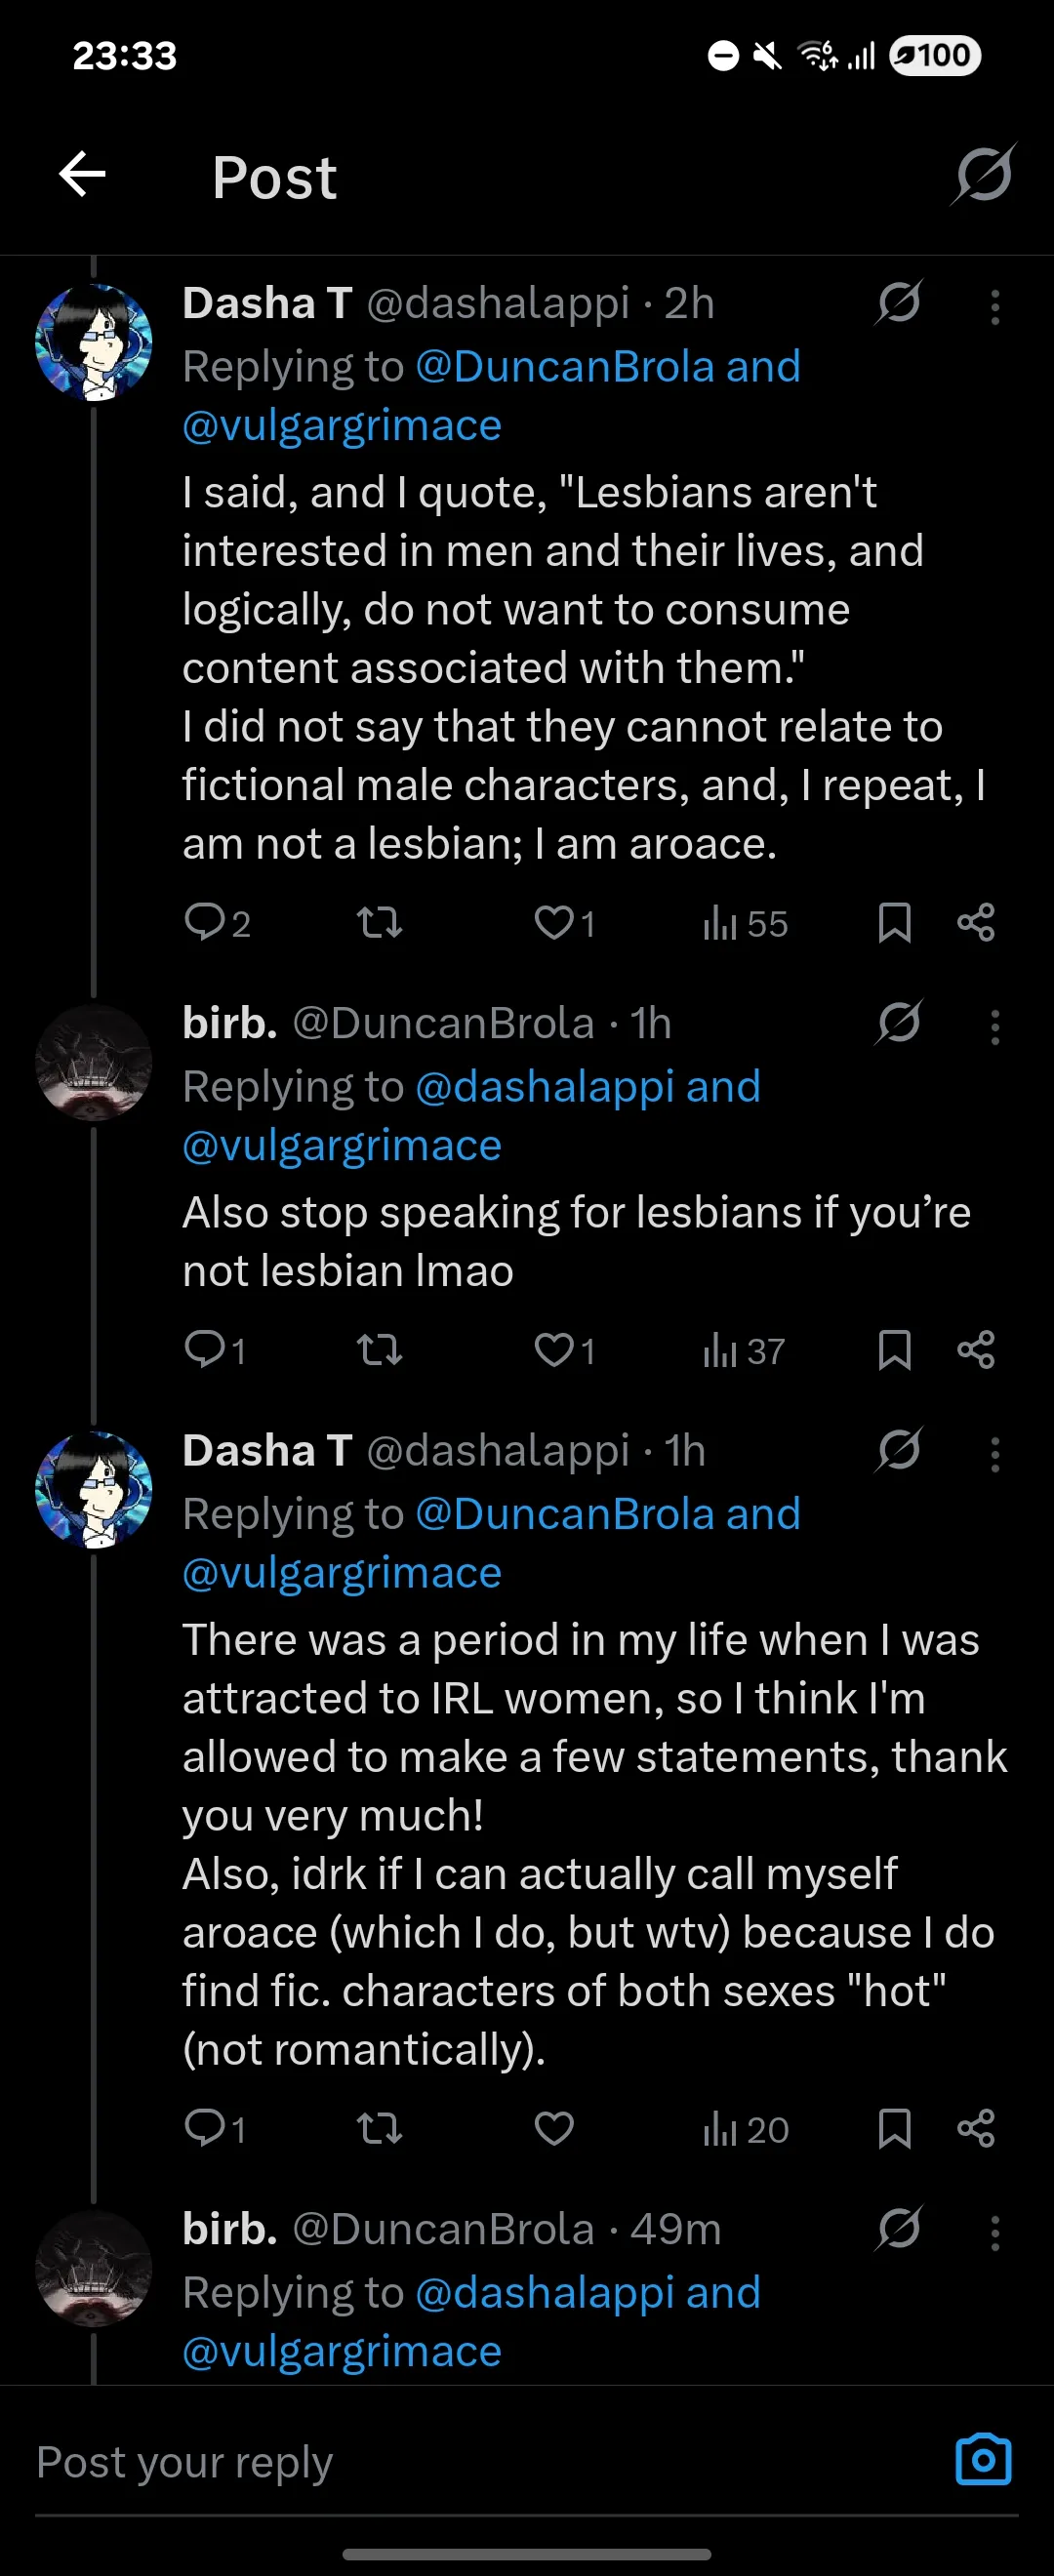Open Dasha T's profile avatar at top
This screenshot has width=1054, height=2576.
pos(94,342)
